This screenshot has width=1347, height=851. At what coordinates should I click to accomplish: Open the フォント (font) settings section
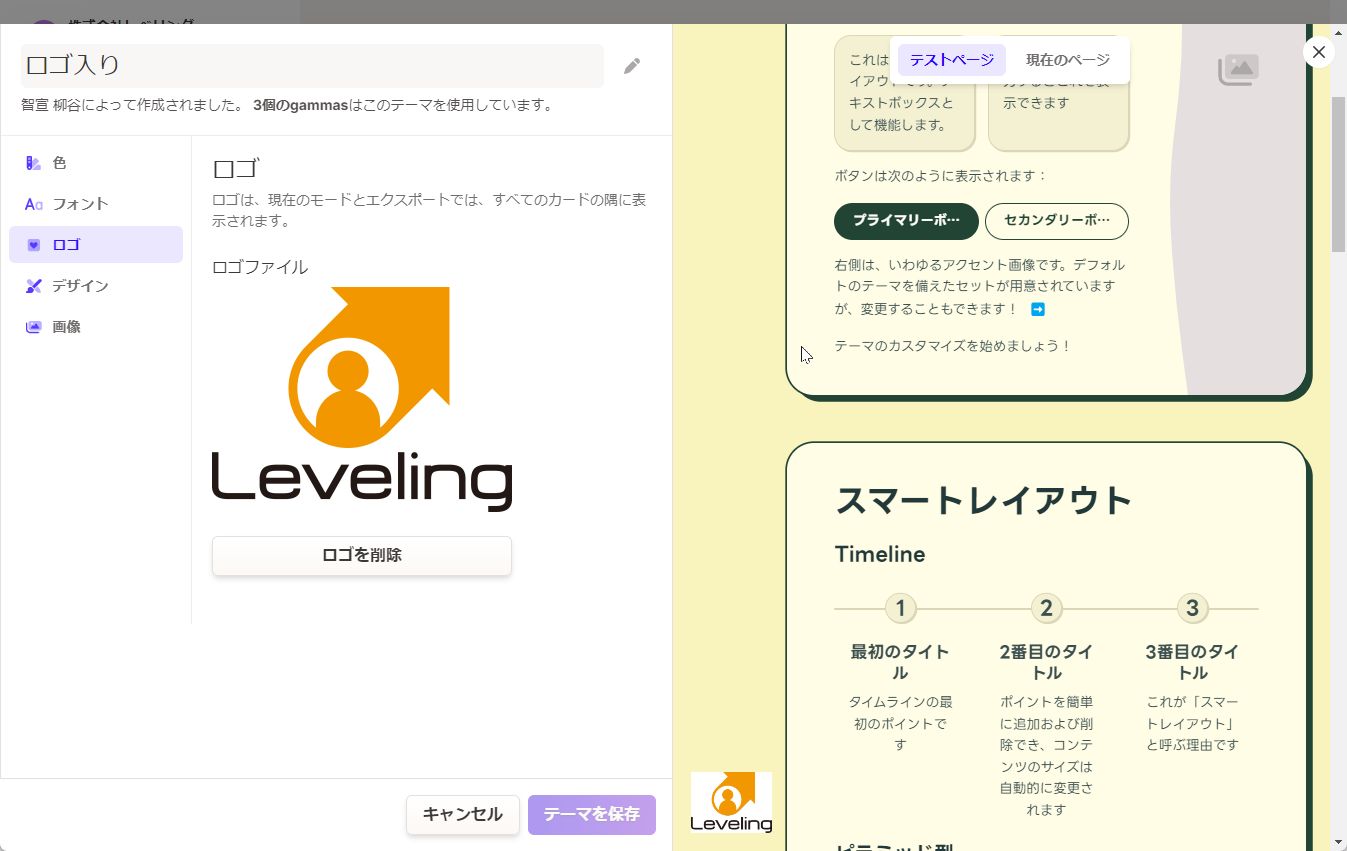[x=81, y=203]
